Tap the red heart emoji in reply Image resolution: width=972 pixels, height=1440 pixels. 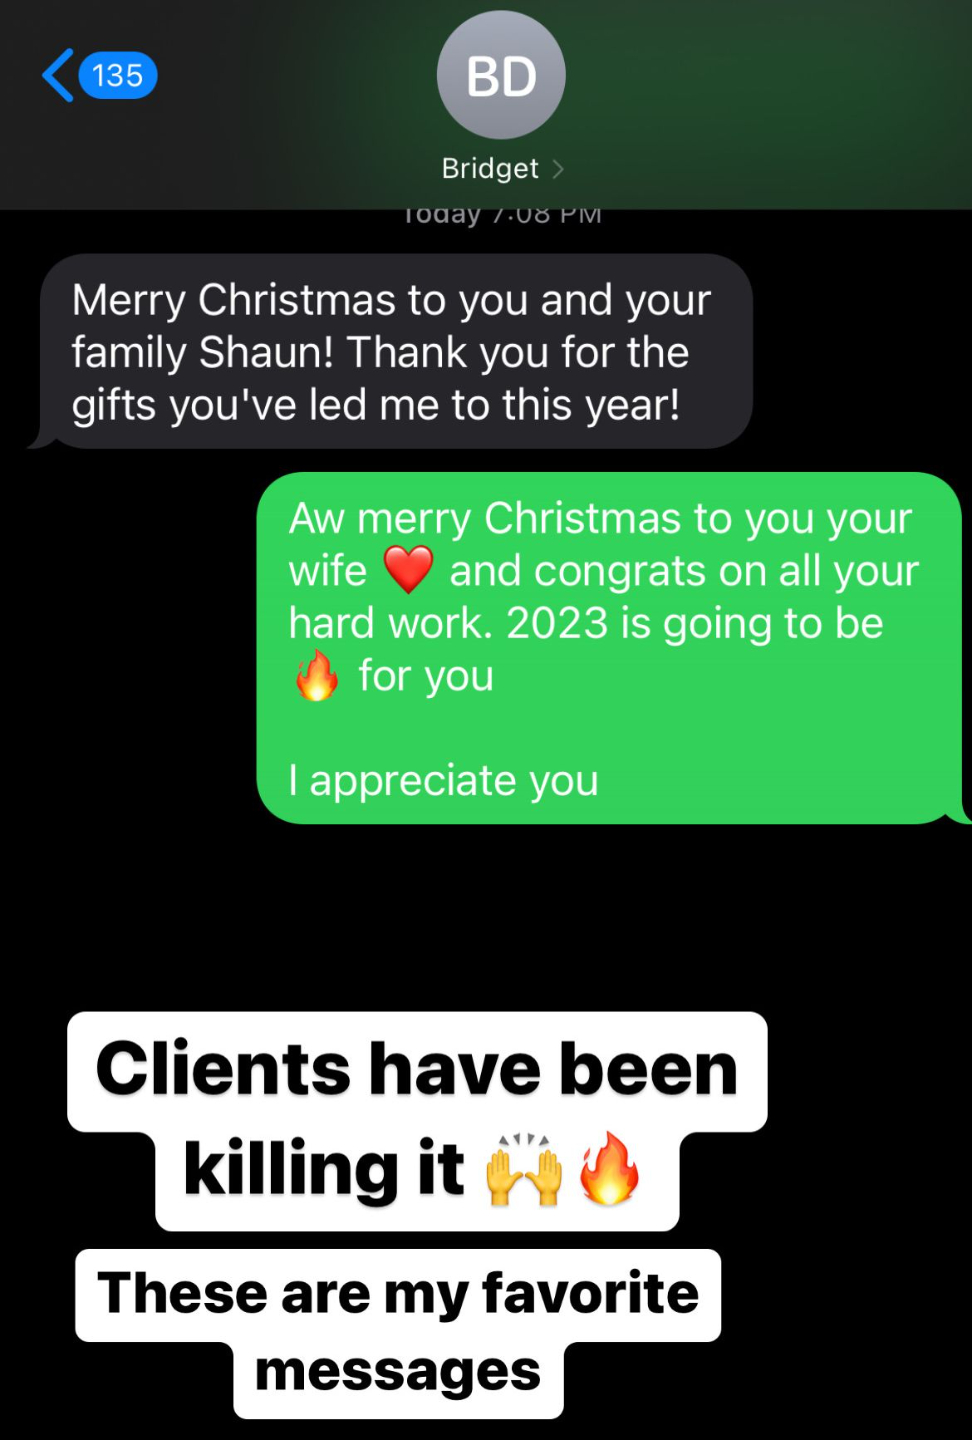point(408,571)
